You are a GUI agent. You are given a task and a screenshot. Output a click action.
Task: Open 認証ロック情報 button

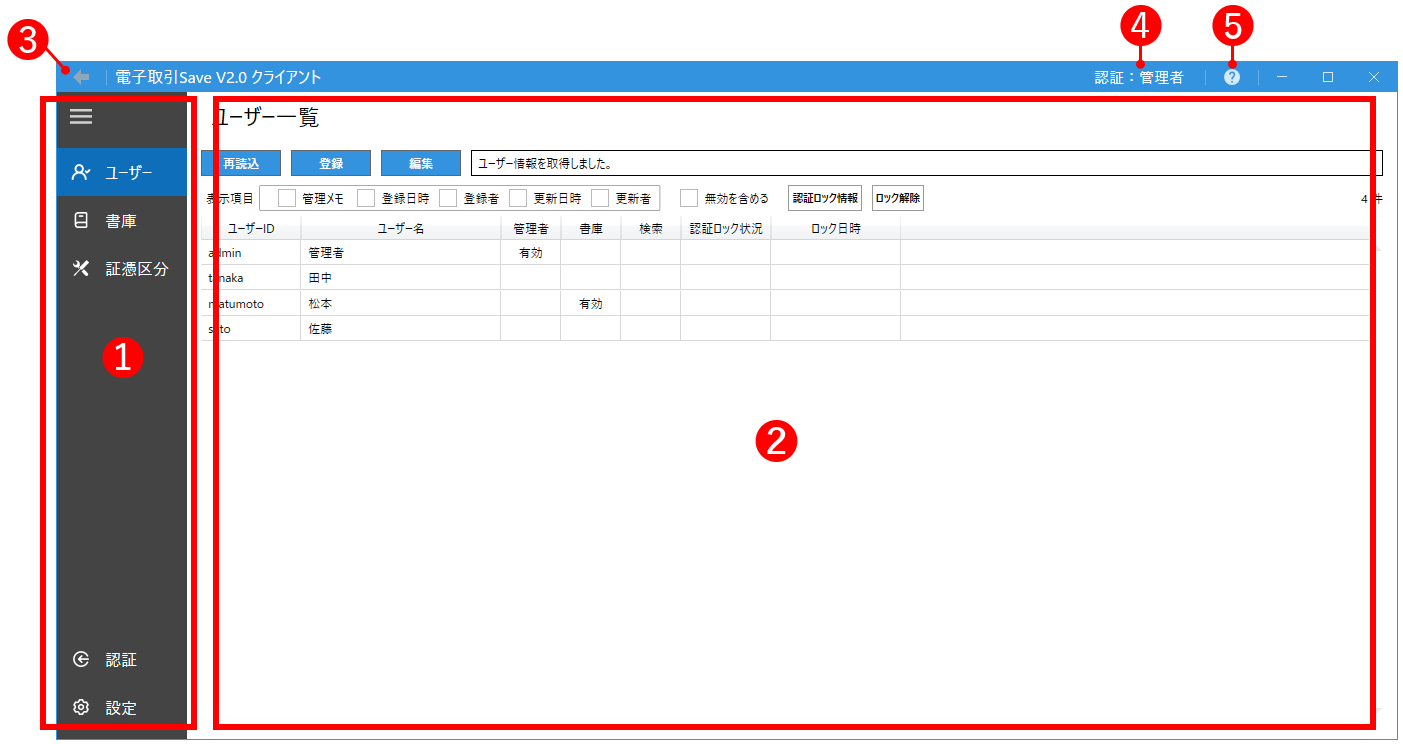tap(825, 198)
